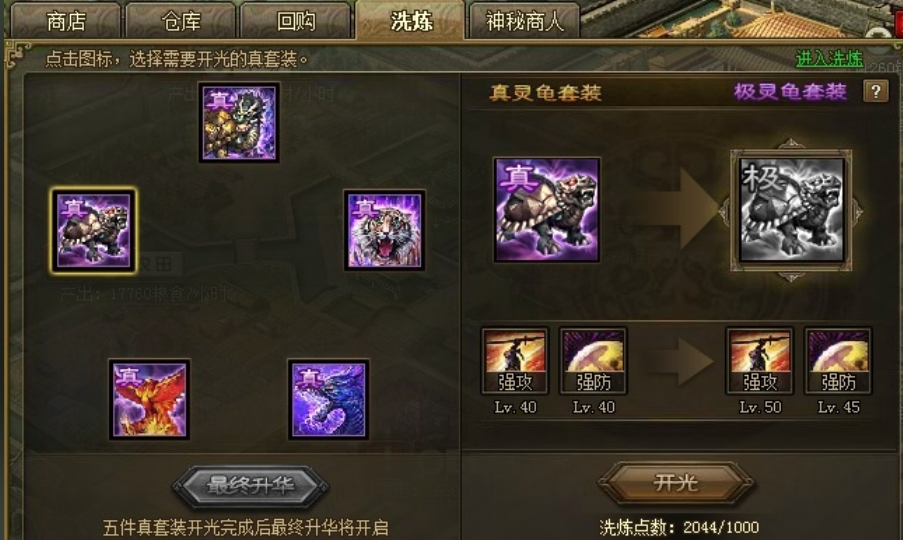
Task: Go to the 回购 tab
Action: 295,21
